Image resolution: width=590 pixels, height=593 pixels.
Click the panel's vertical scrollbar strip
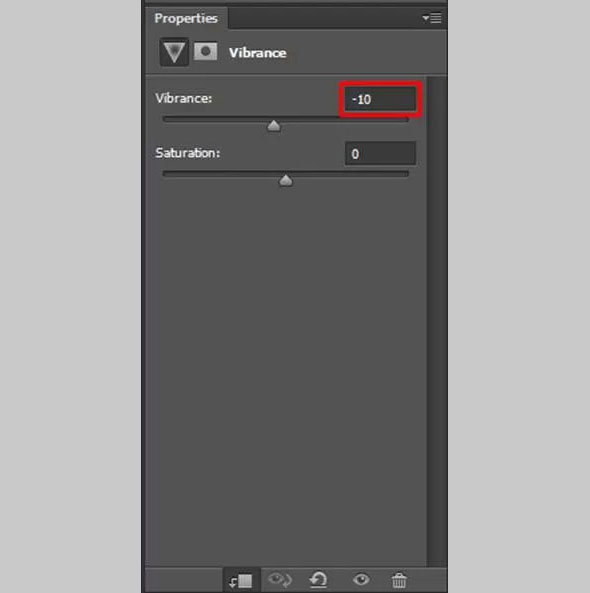click(437, 321)
